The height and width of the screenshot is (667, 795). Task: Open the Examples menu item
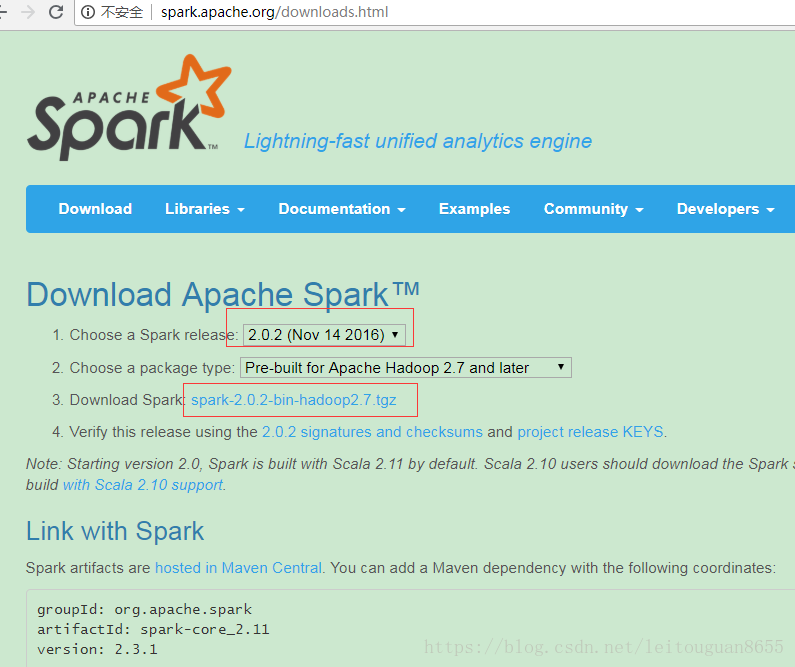(x=475, y=209)
